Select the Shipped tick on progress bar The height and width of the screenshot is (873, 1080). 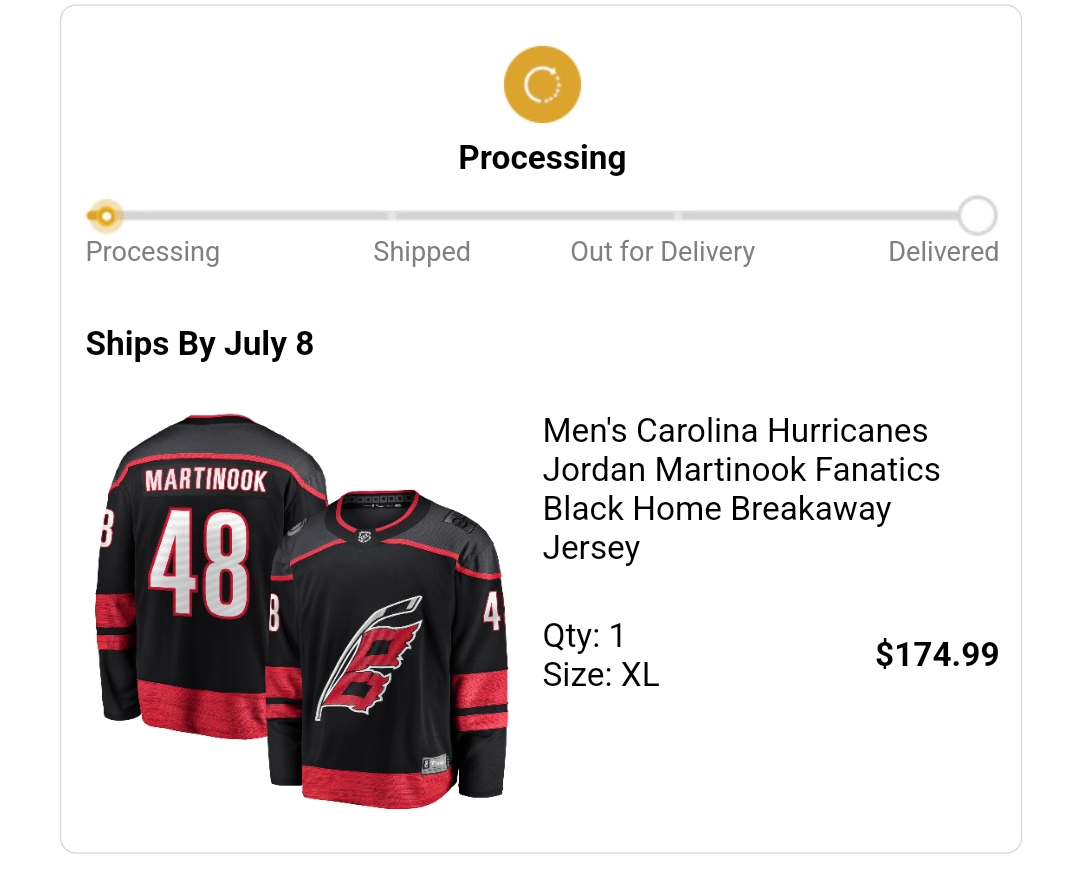click(392, 215)
